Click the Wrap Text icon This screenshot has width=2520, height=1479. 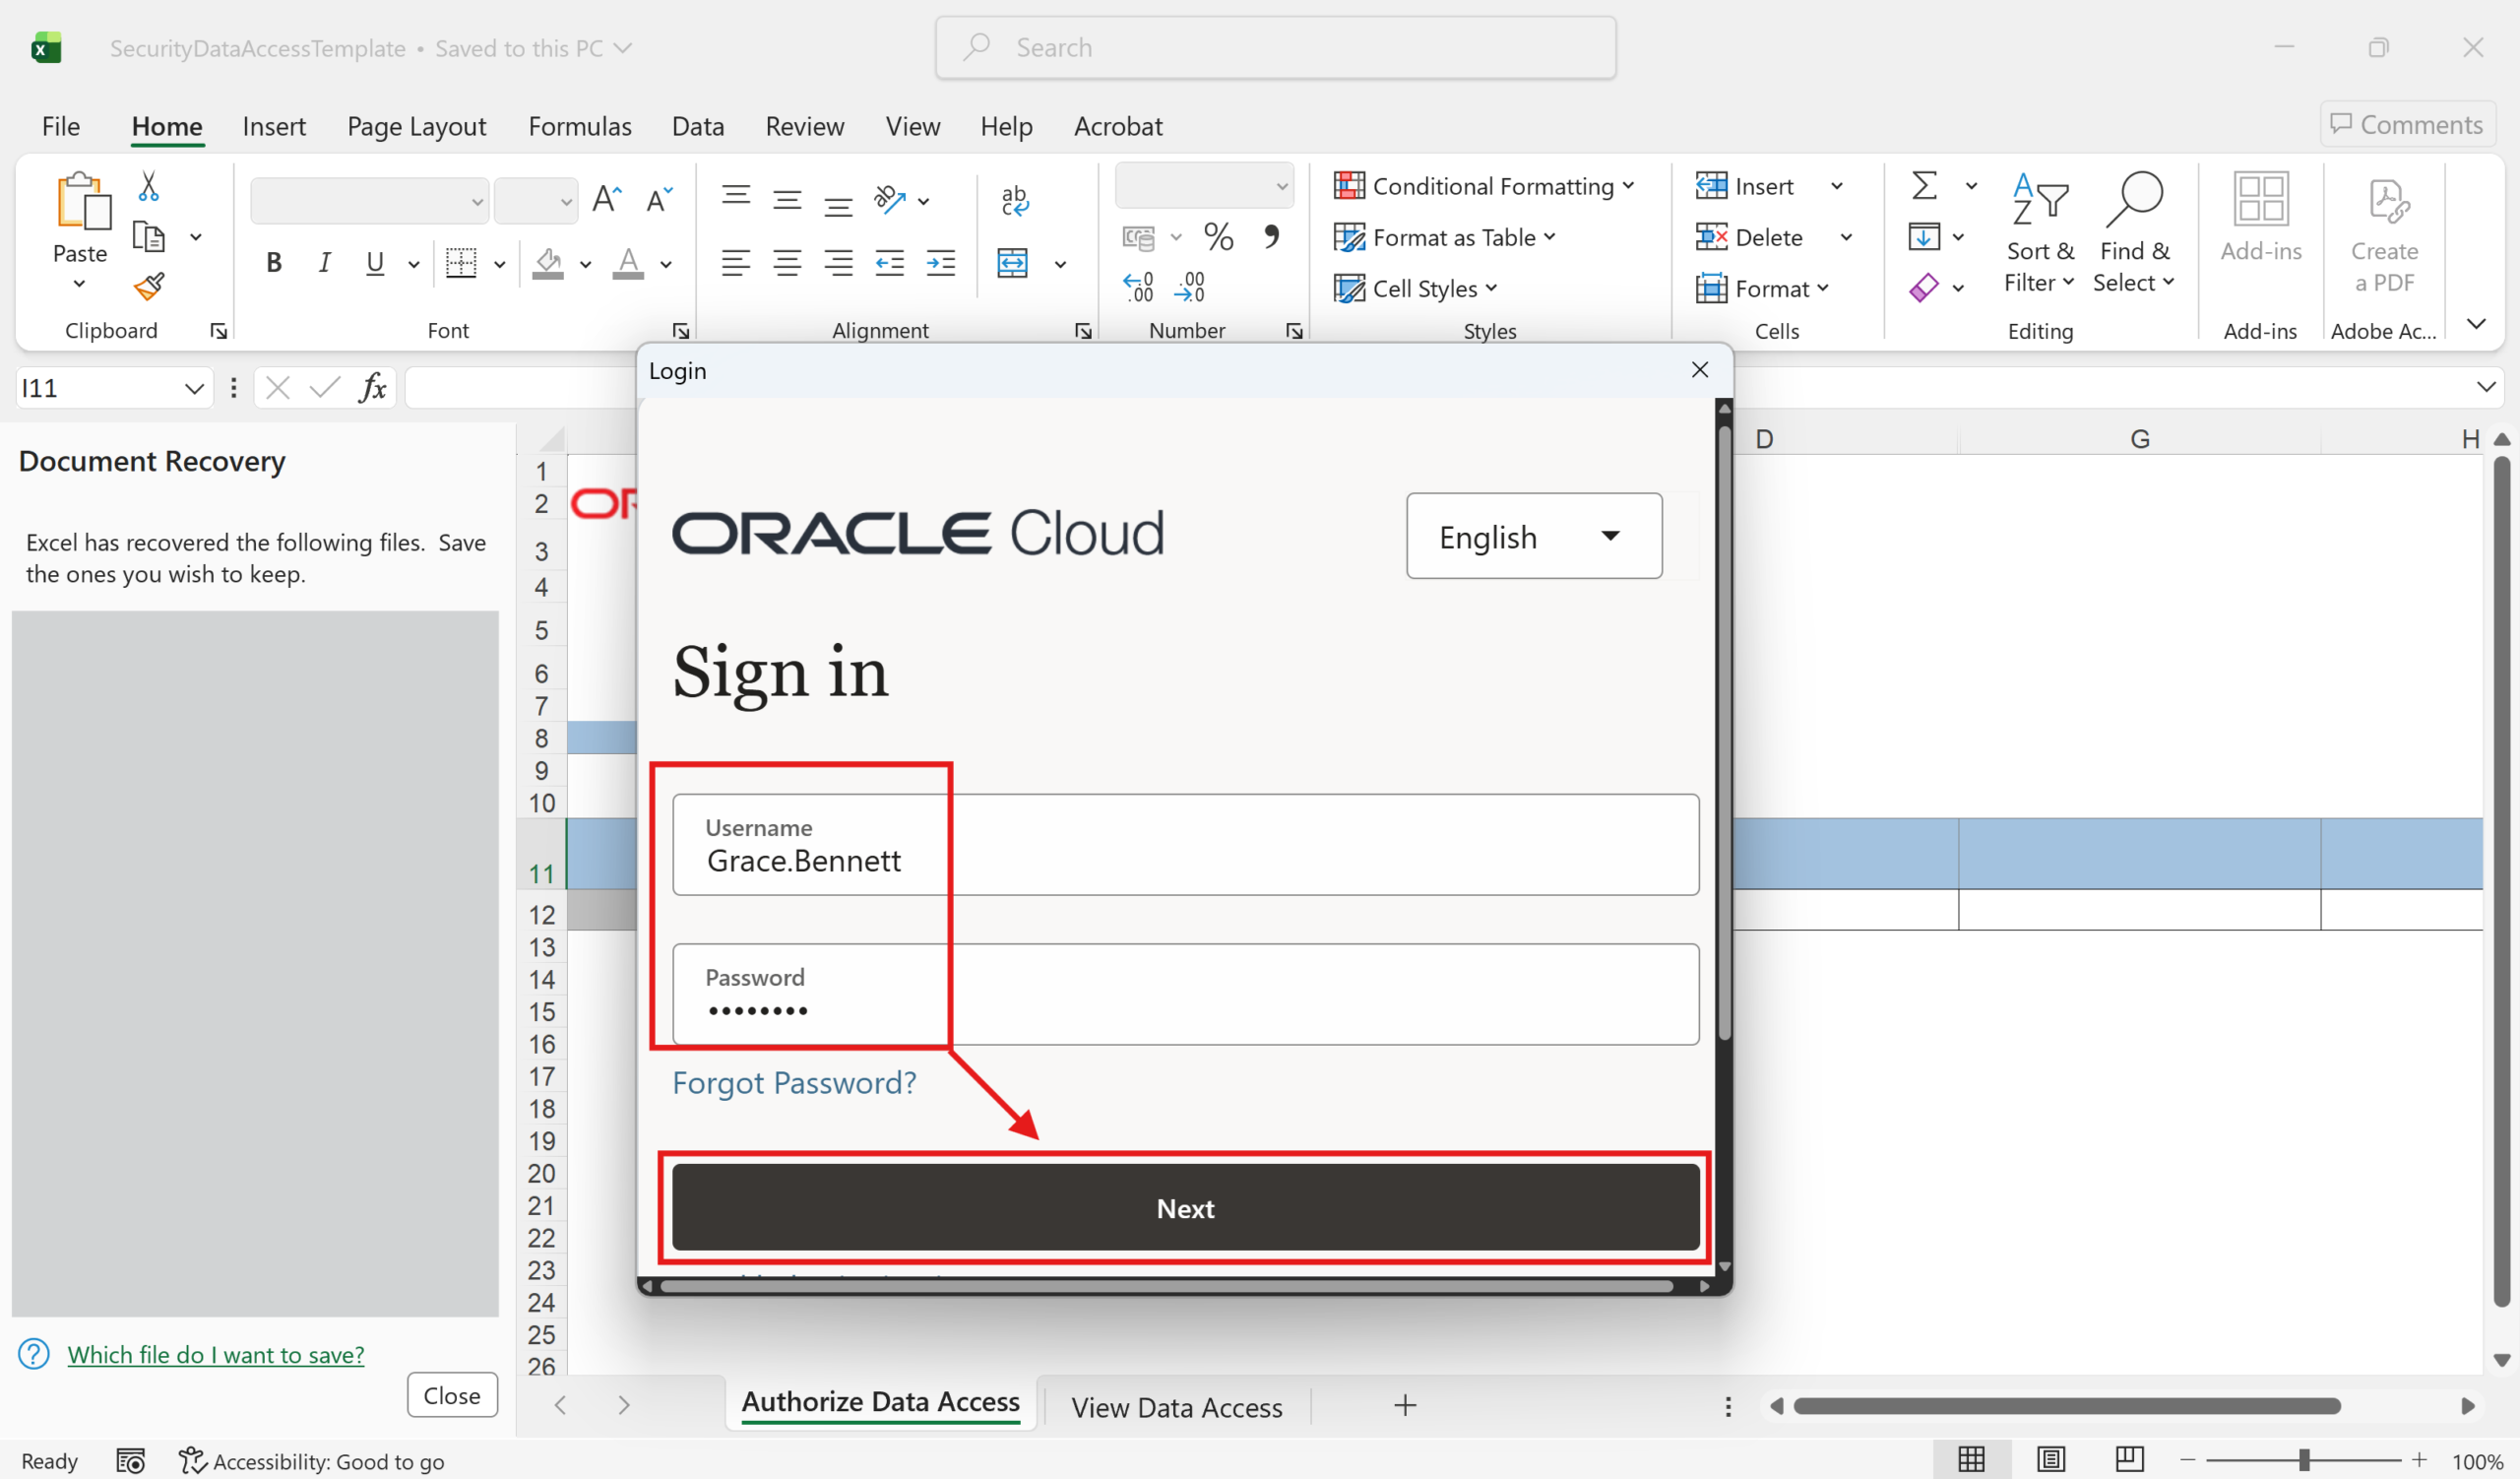click(x=1014, y=200)
